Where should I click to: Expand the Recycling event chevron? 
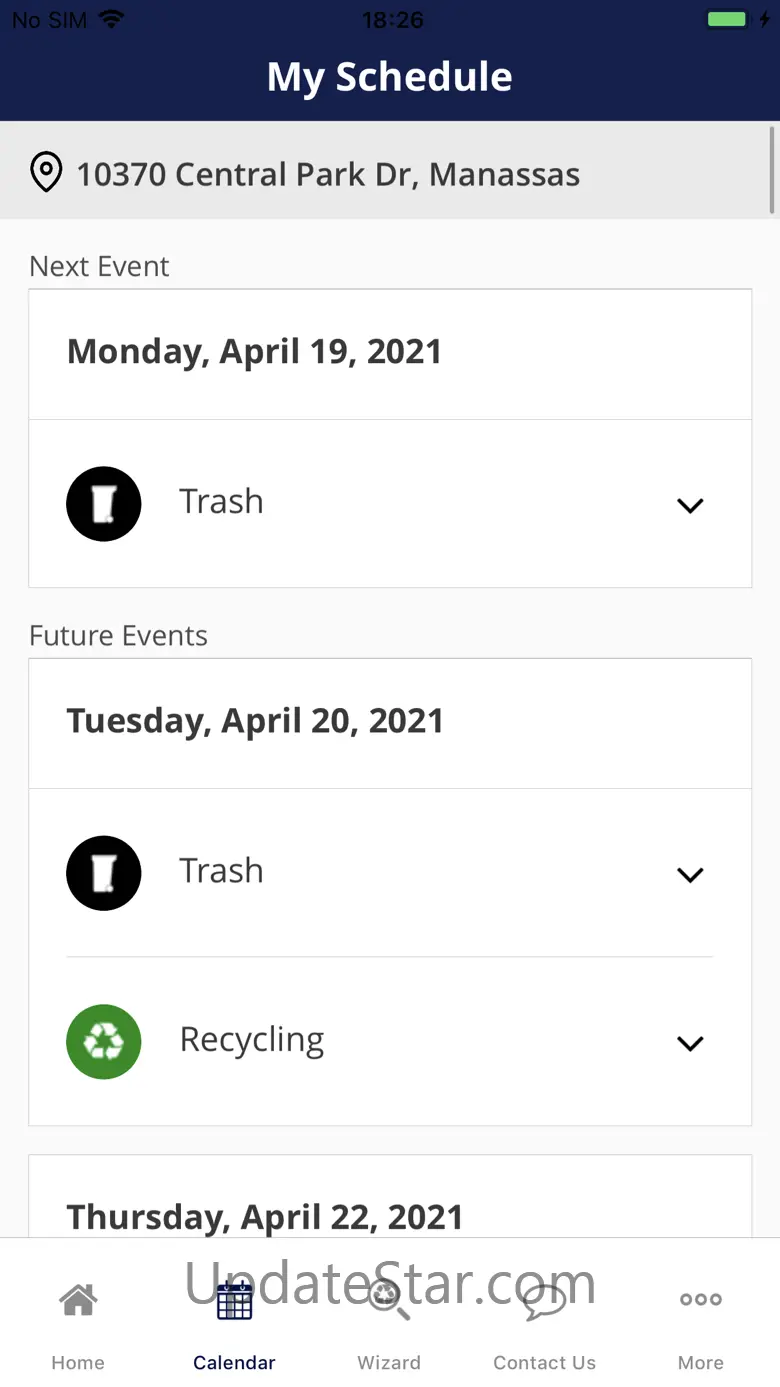pyautogui.click(x=690, y=1043)
